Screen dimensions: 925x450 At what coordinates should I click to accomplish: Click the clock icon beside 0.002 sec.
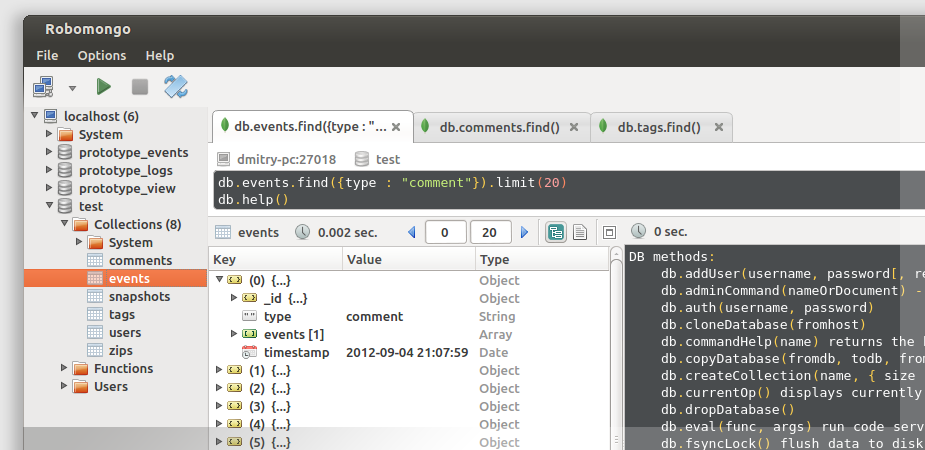click(x=303, y=232)
